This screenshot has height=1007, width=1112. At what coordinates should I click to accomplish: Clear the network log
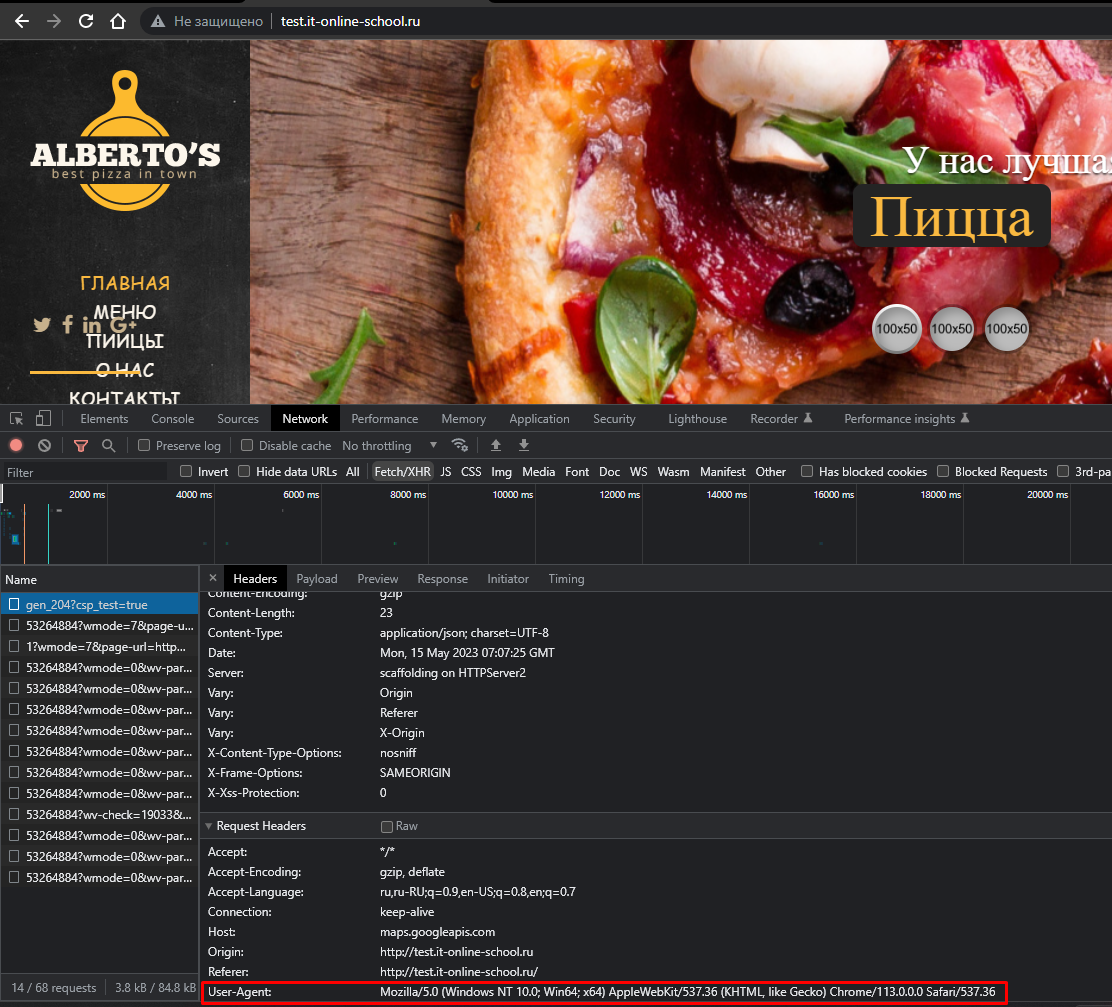44,446
